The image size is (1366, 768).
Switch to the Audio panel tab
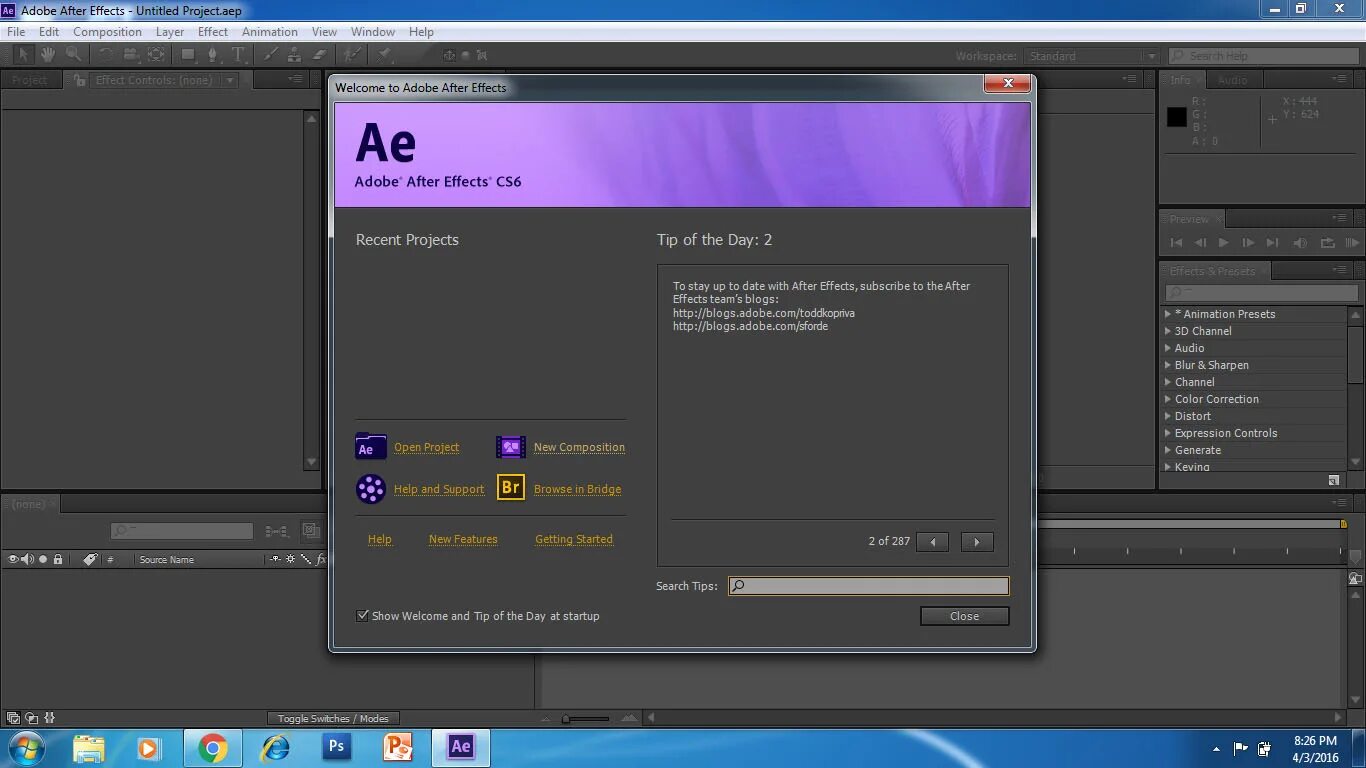click(x=1232, y=80)
